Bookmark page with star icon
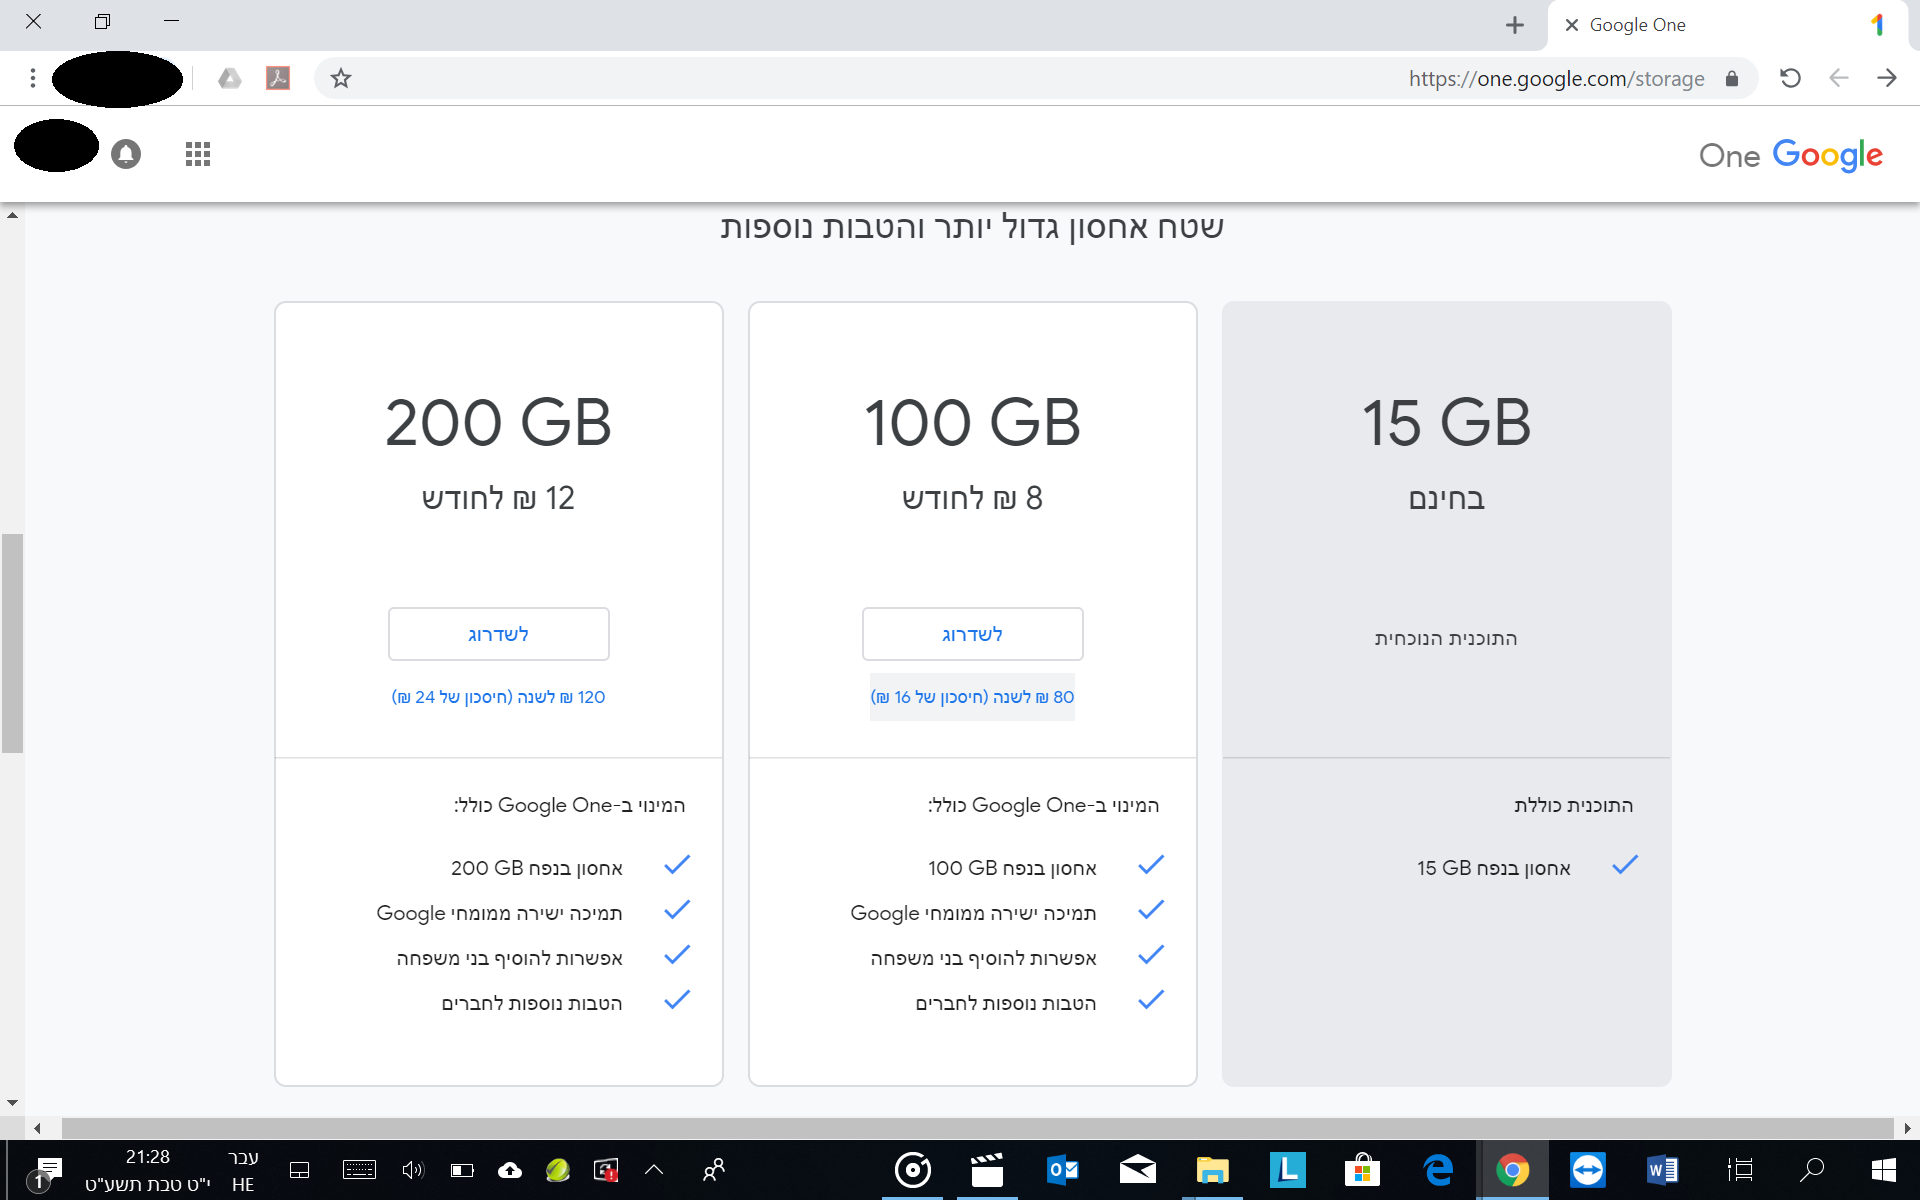The height and width of the screenshot is (1200, 1920). 341,78
